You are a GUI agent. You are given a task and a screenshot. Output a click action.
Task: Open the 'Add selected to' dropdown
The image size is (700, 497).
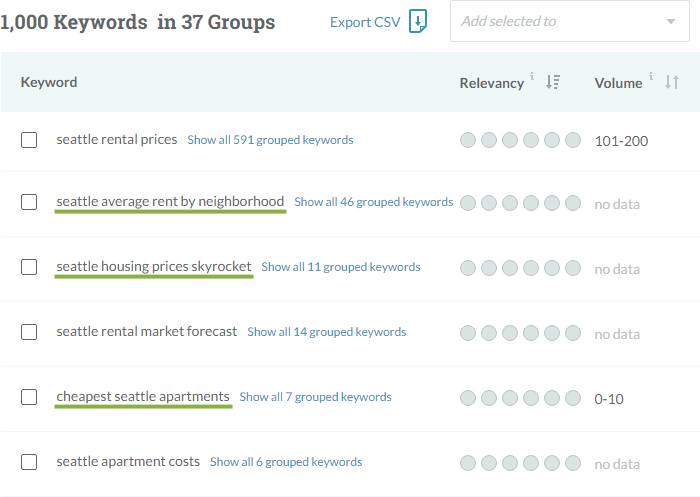(569, 21)
